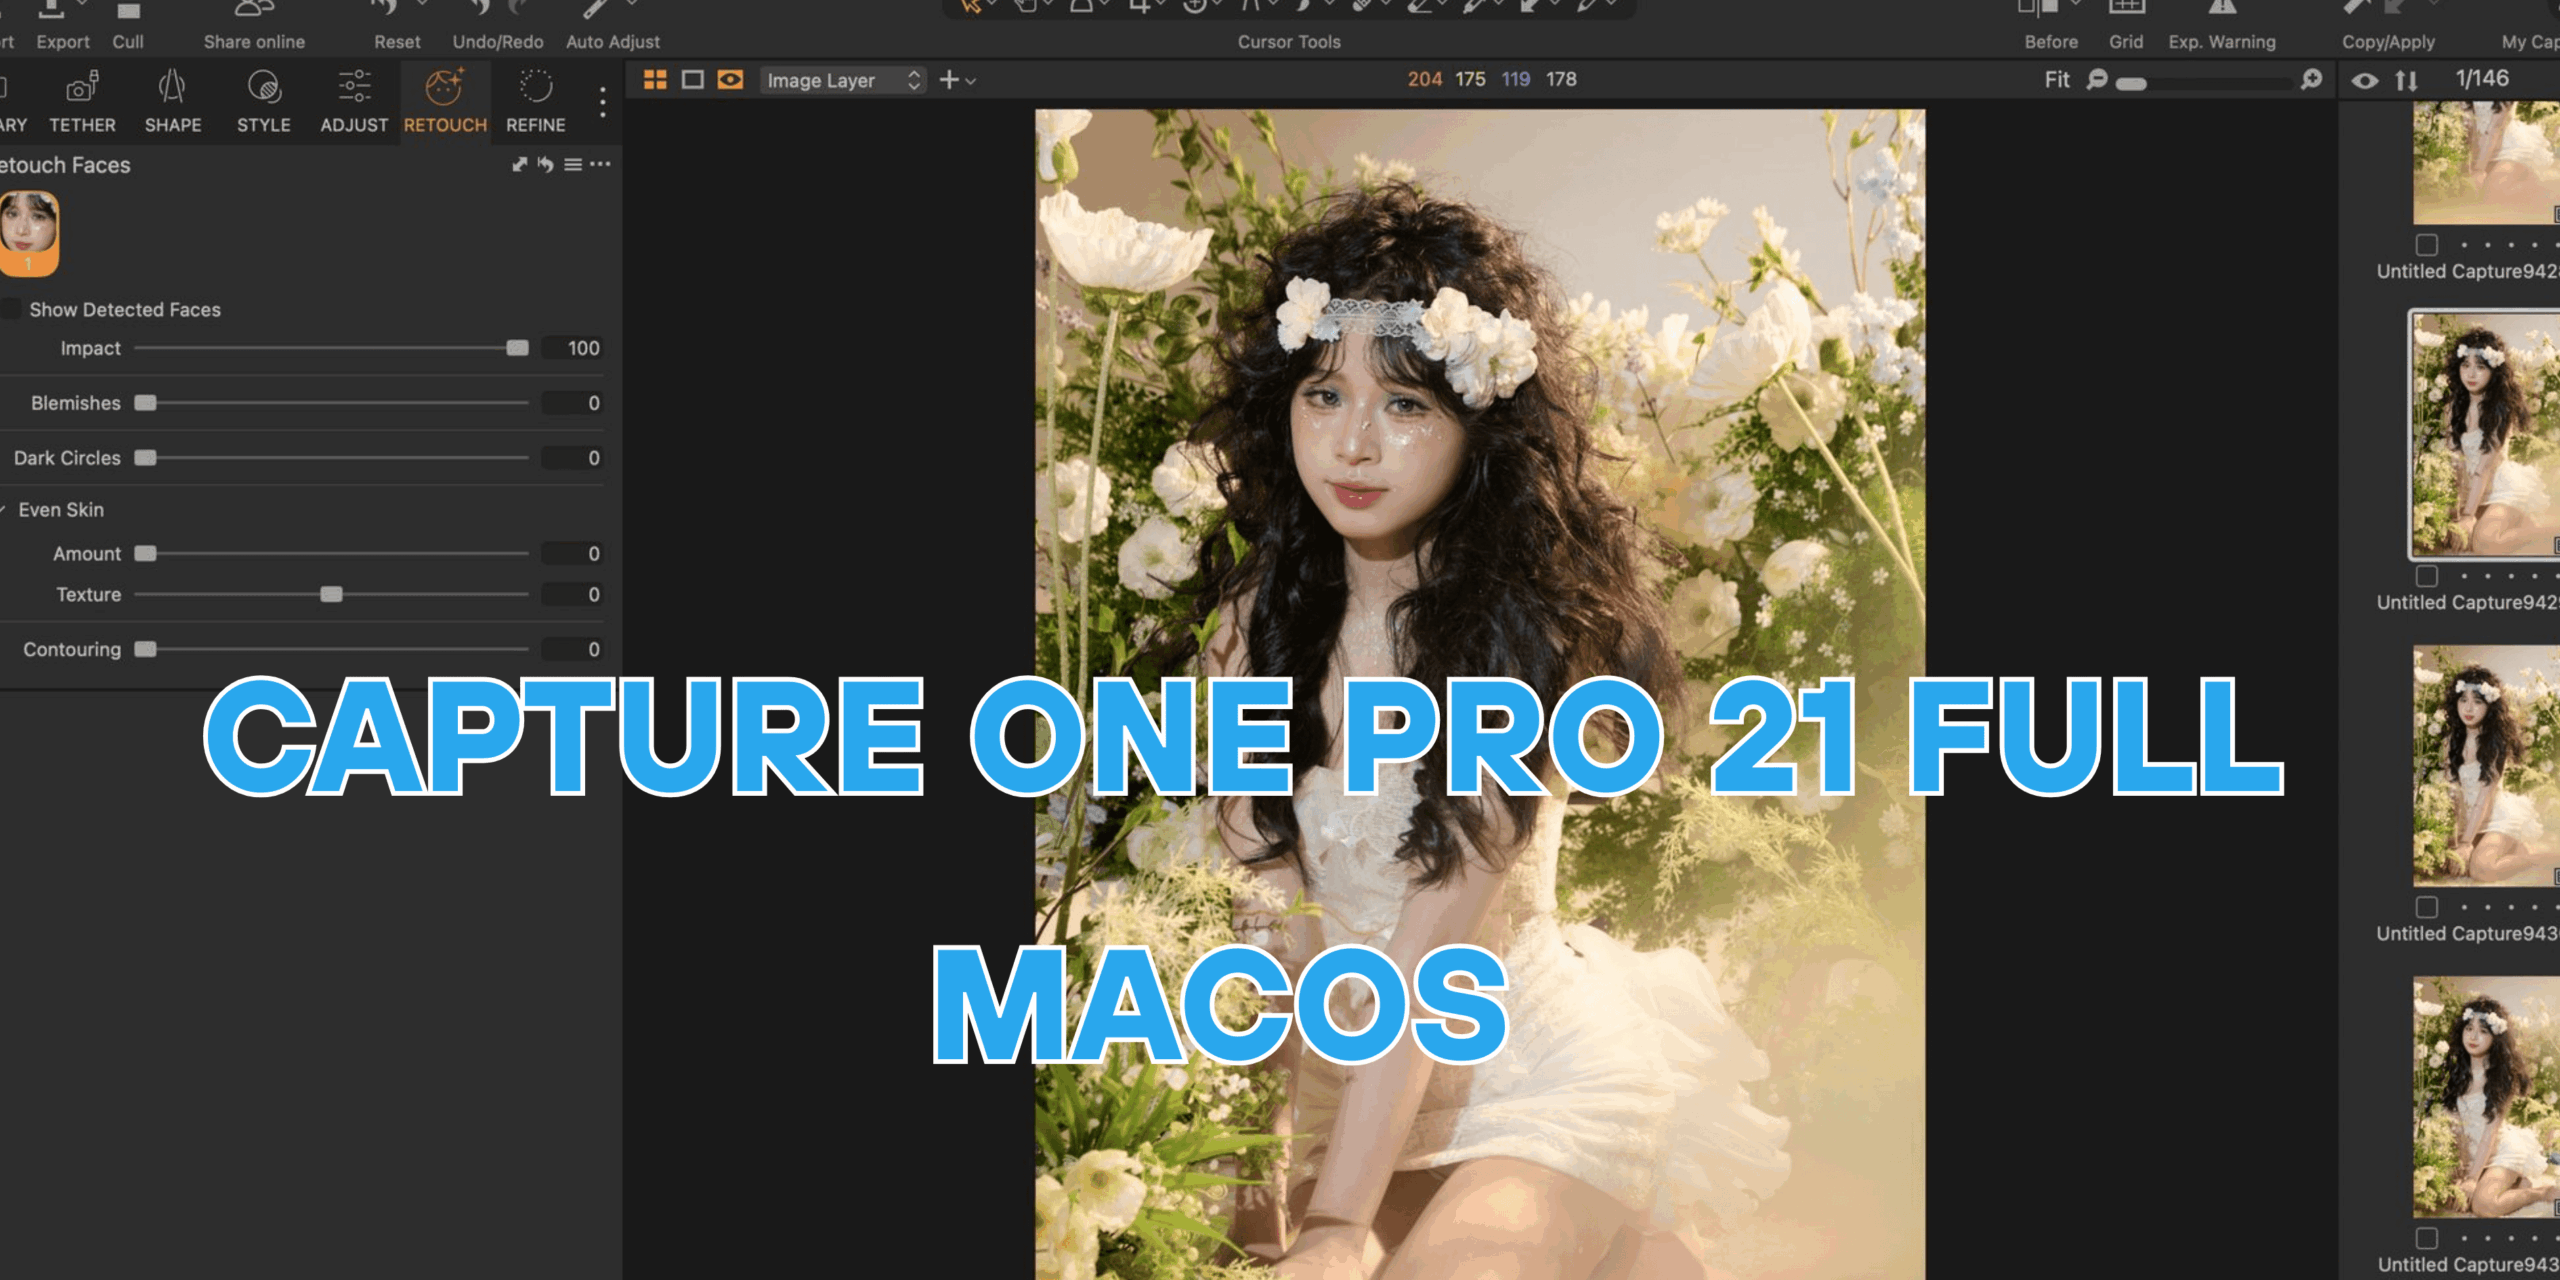The image size is (2560, 1280).
Task: Click the red readout value 204
Action: pyautogui.click(x=1424, y=79)
